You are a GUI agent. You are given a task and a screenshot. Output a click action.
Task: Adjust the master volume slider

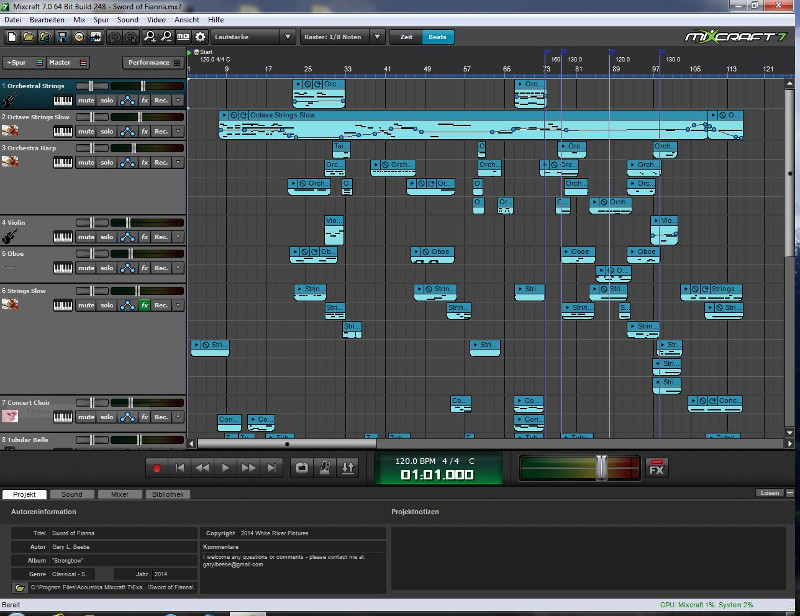(602, 467)
